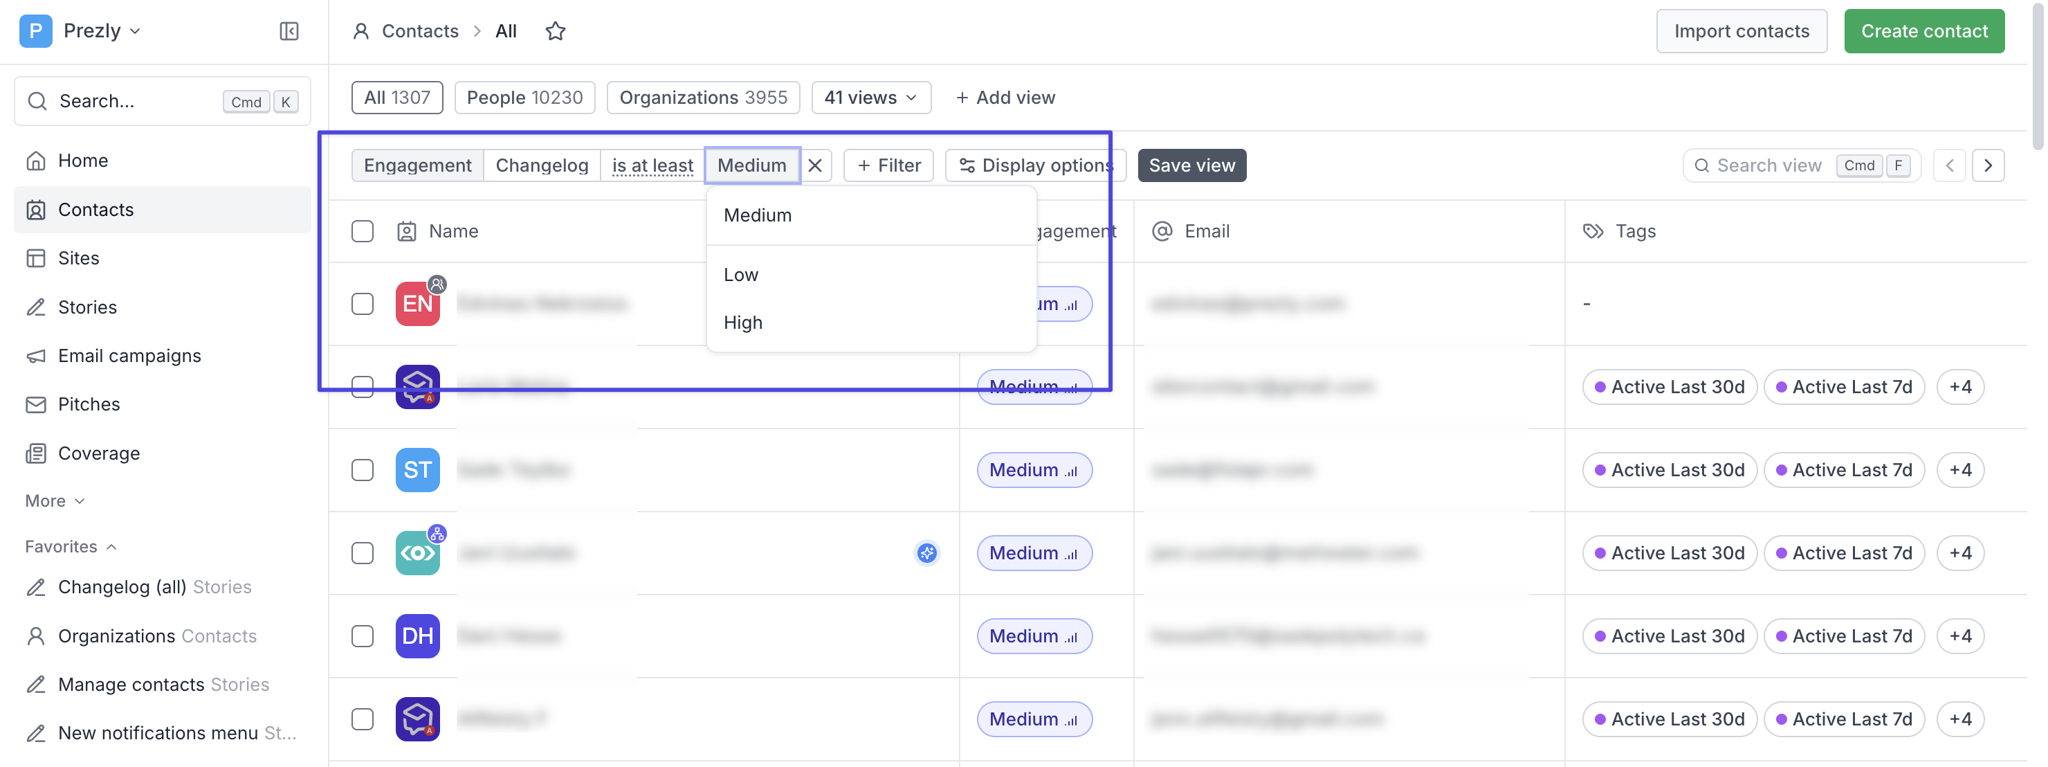Open the Home sidebar item
The image size is (2048, 767).
click(162, 160)
